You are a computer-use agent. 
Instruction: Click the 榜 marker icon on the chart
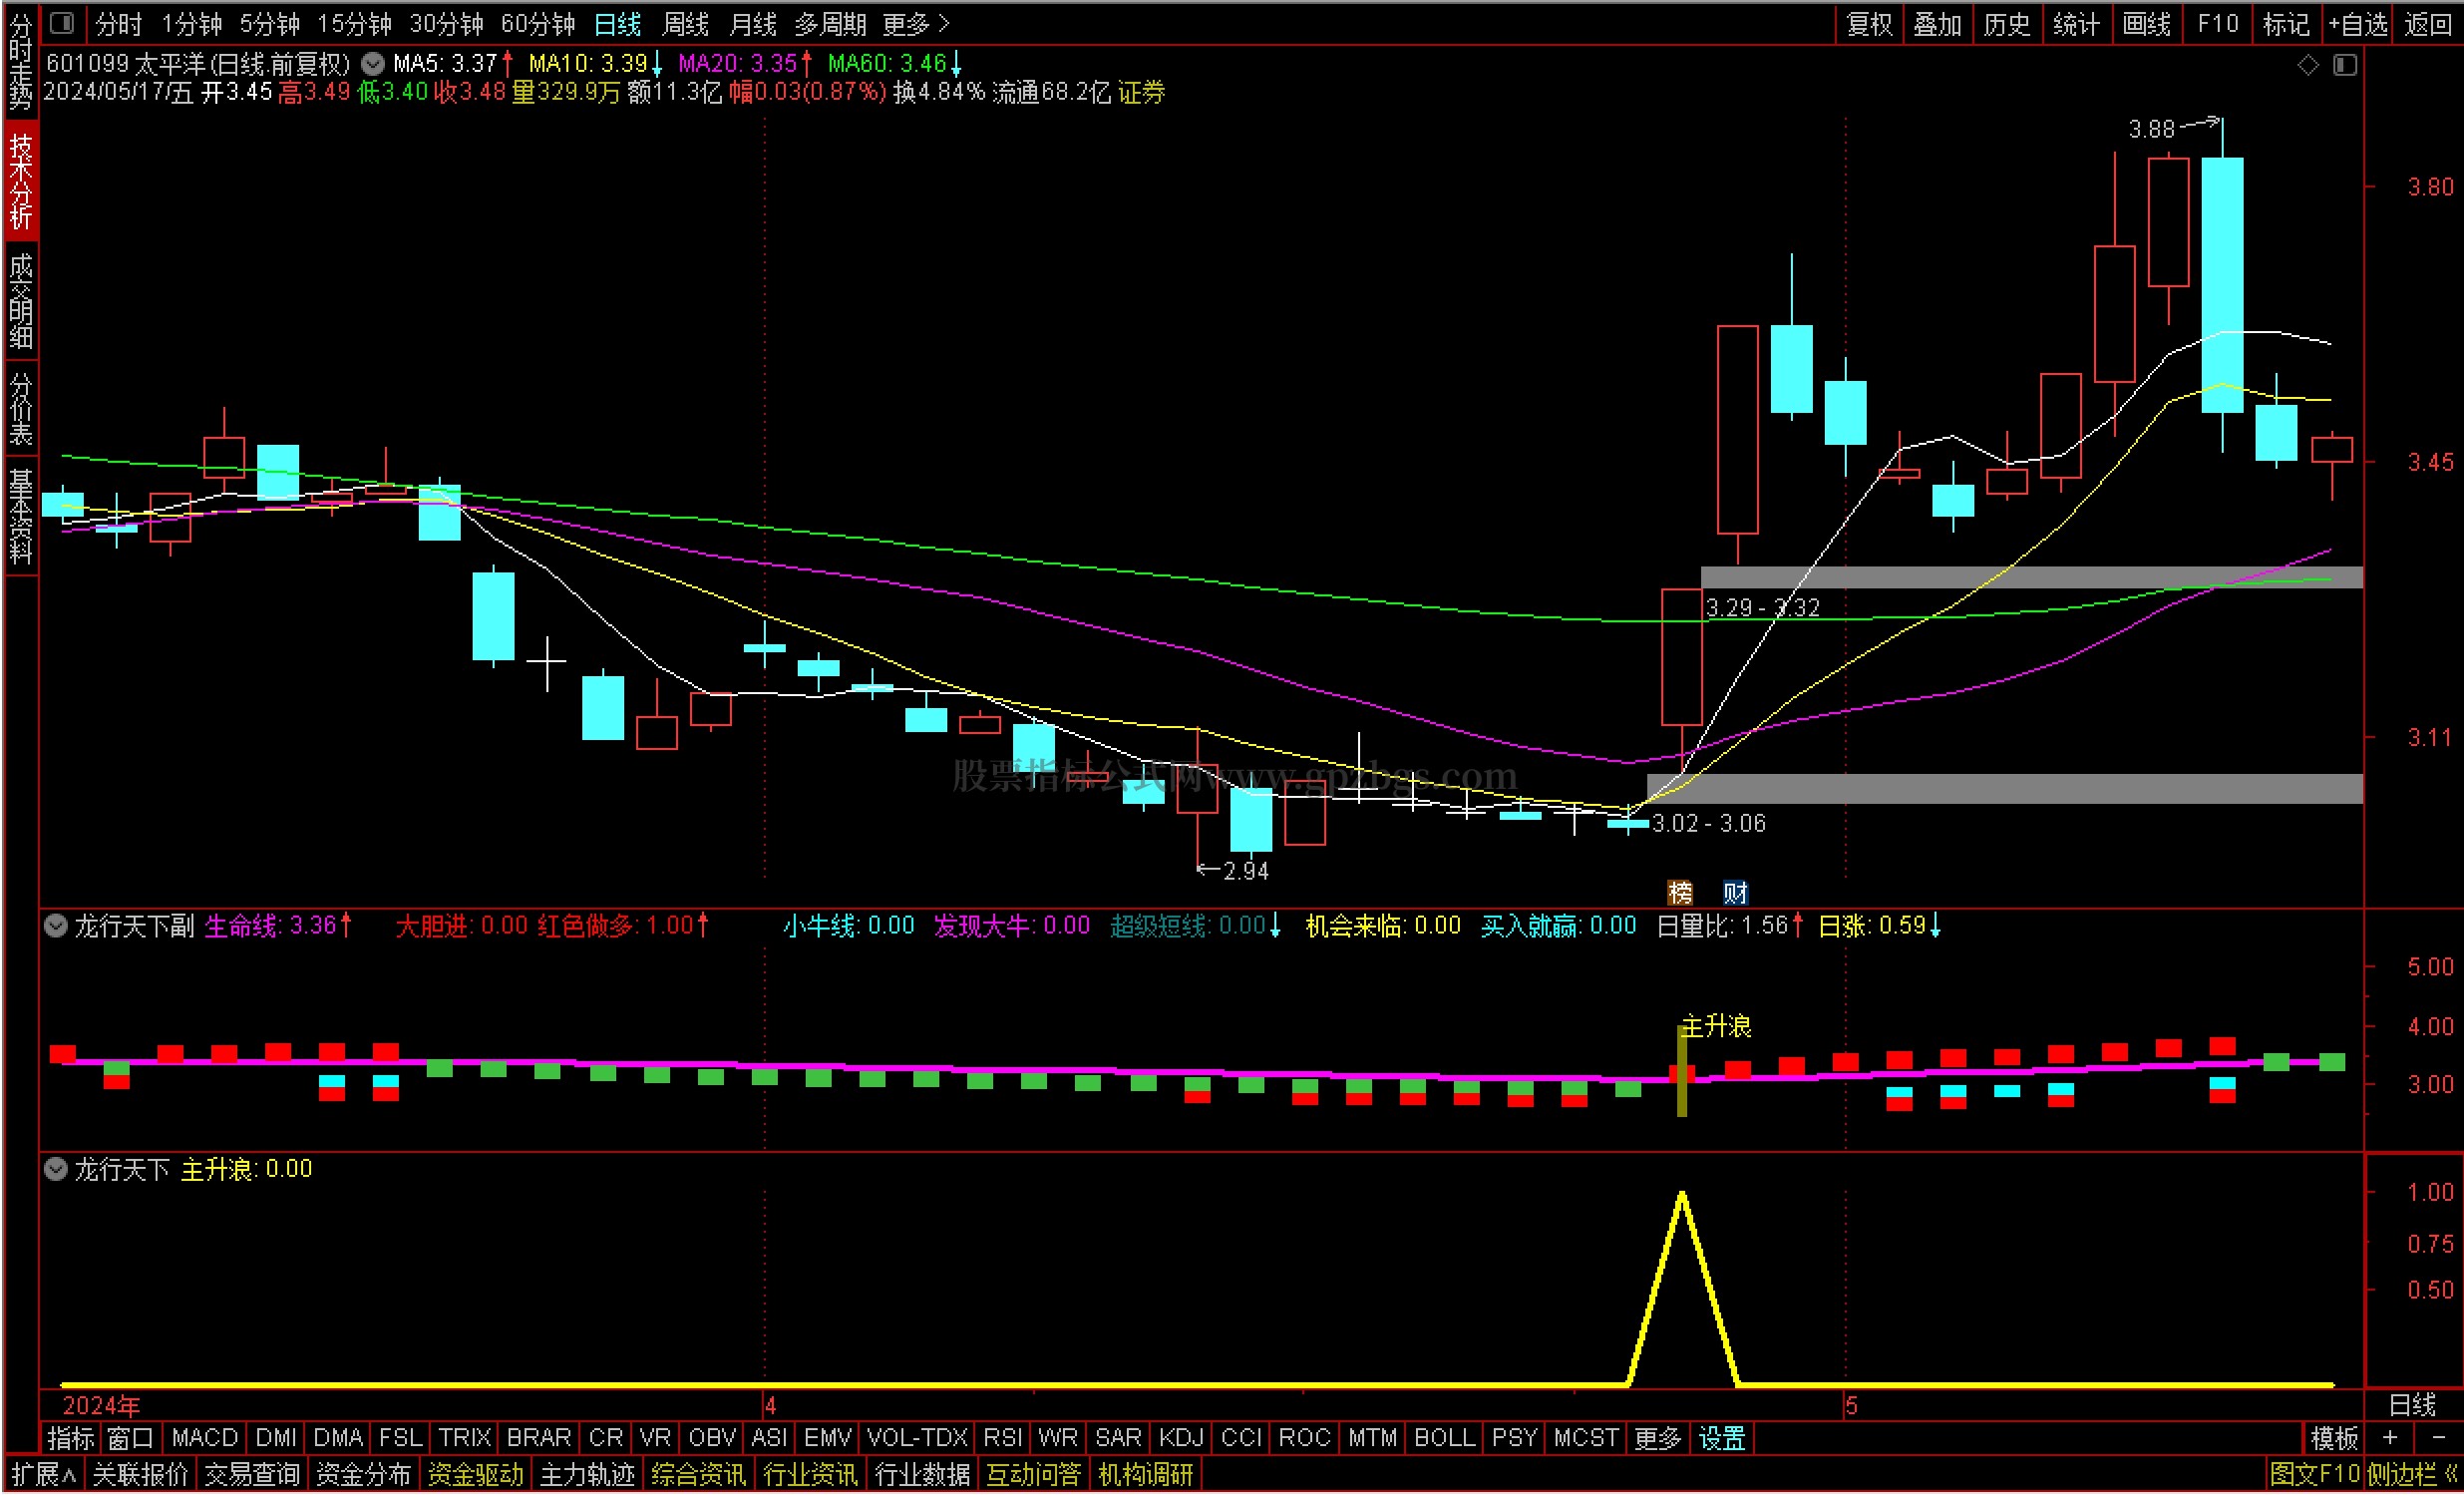[x=1680, y=892]
